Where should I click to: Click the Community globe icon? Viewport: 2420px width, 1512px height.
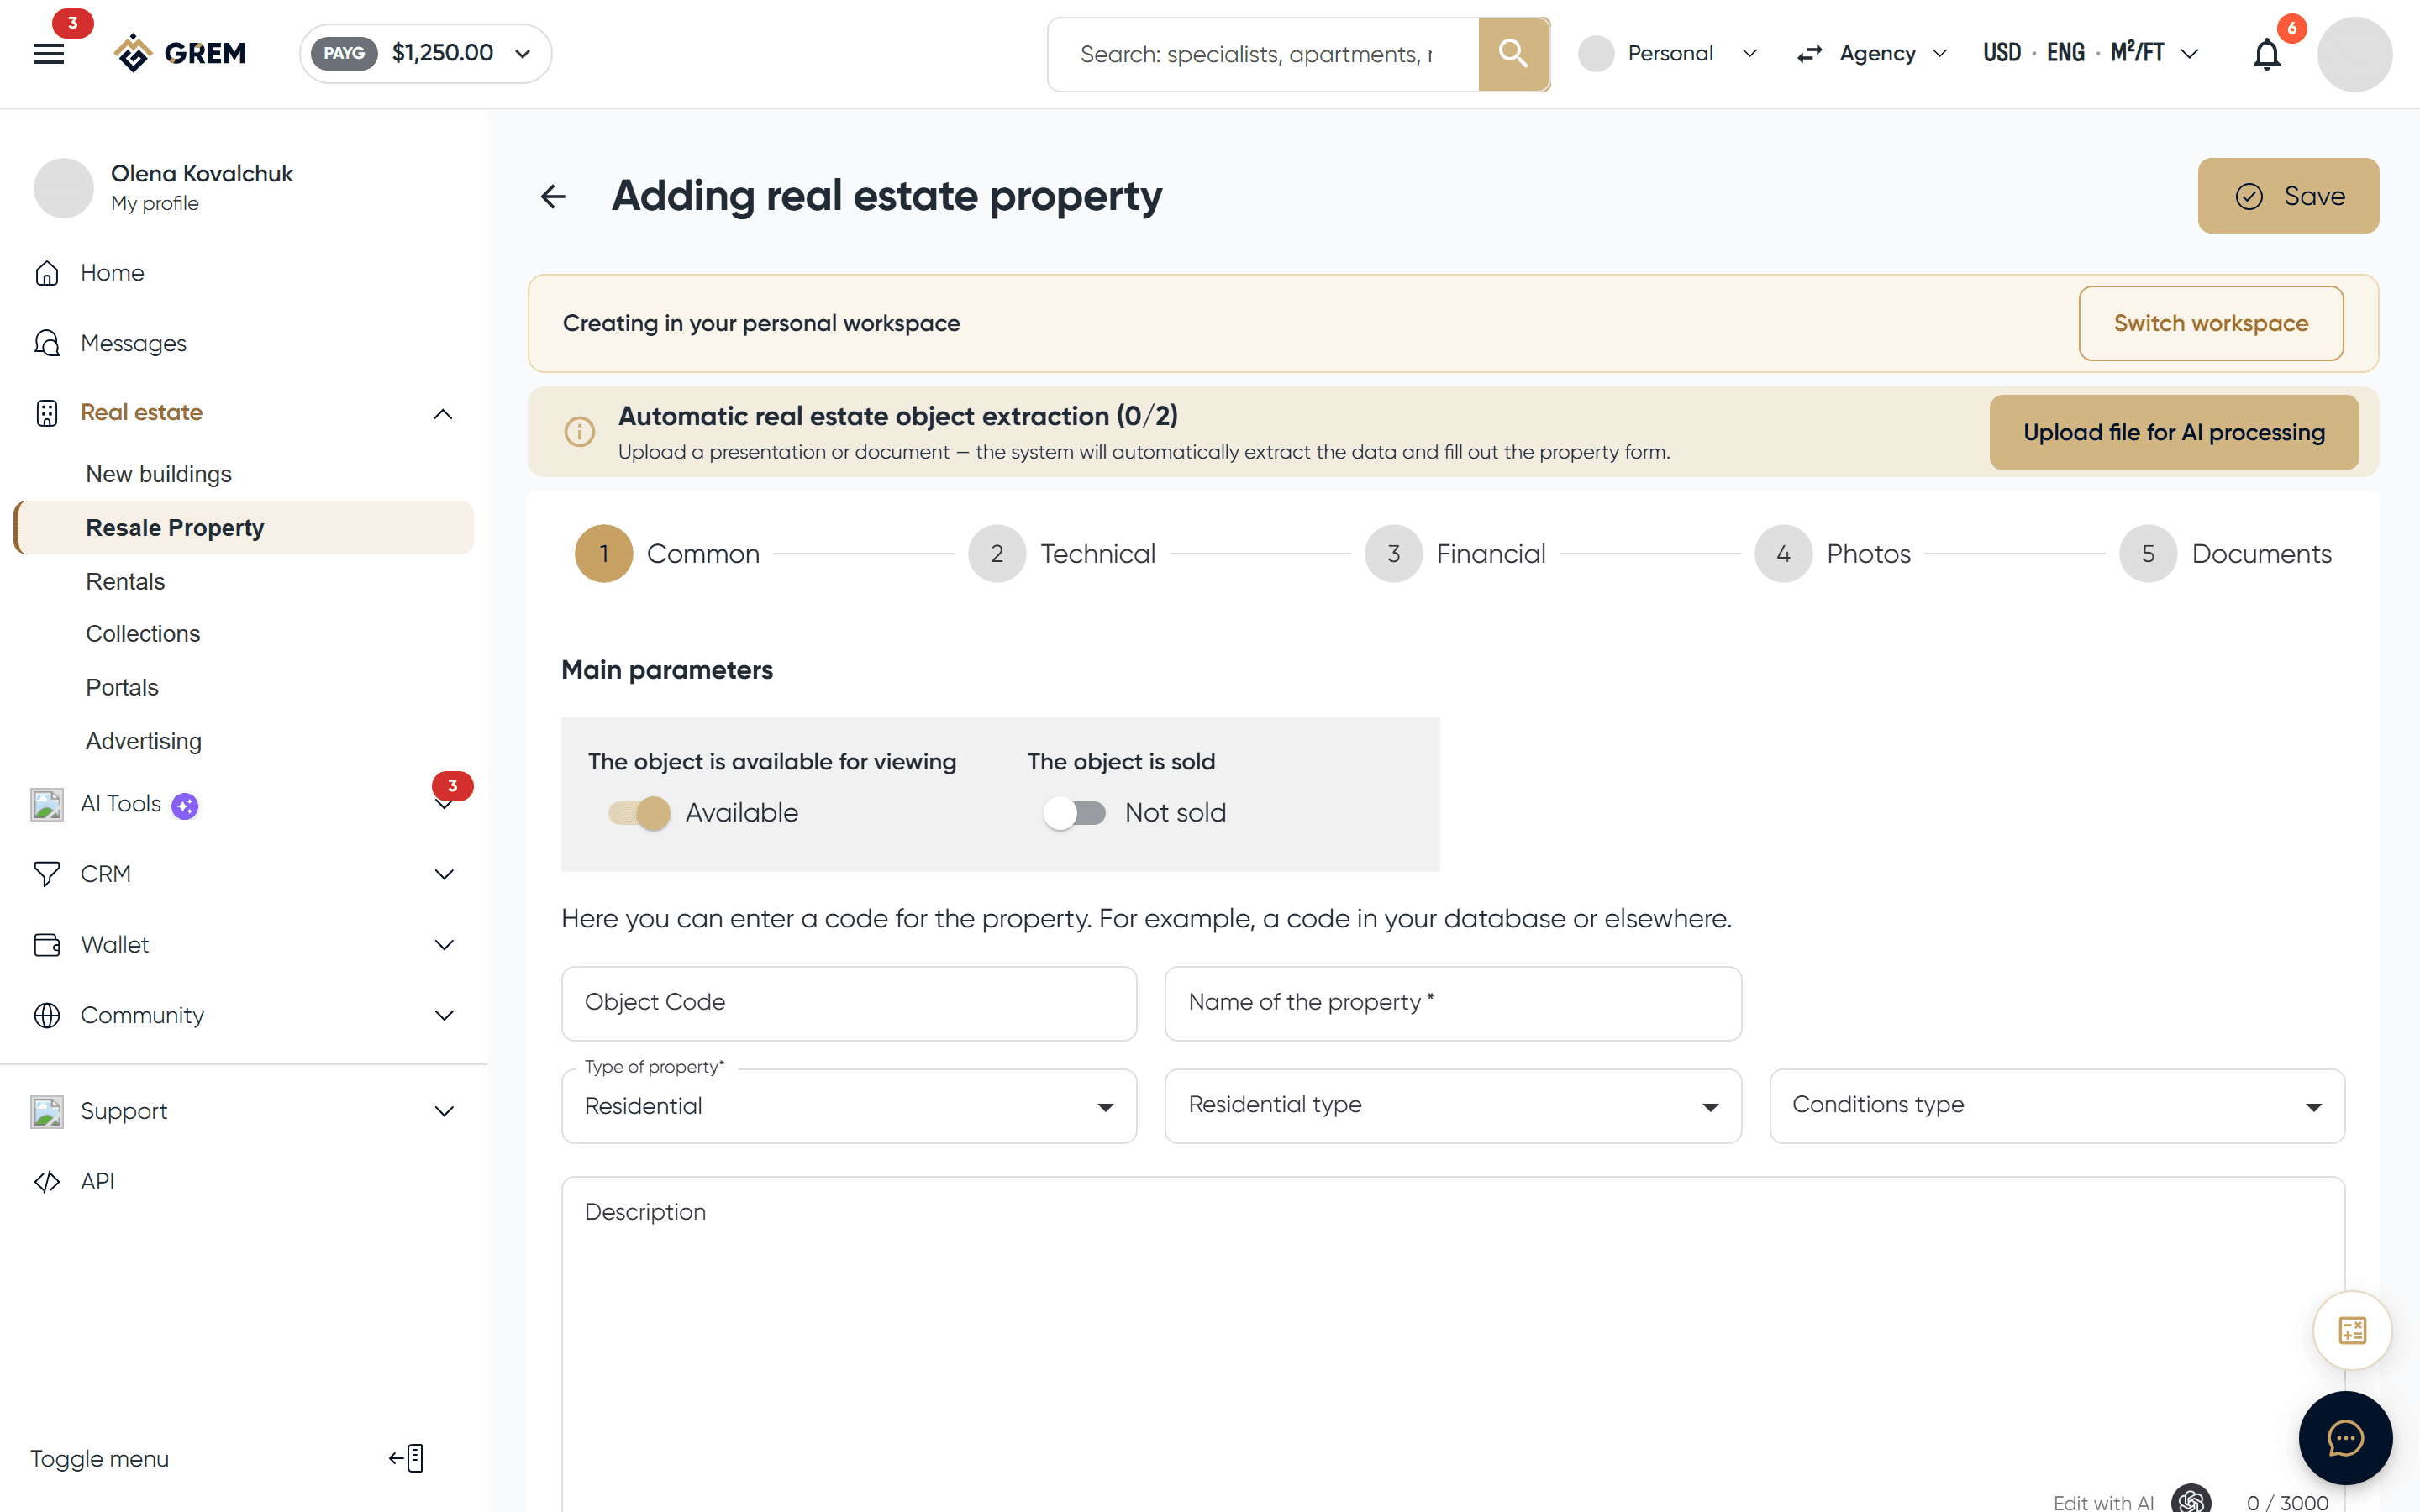47,1015
